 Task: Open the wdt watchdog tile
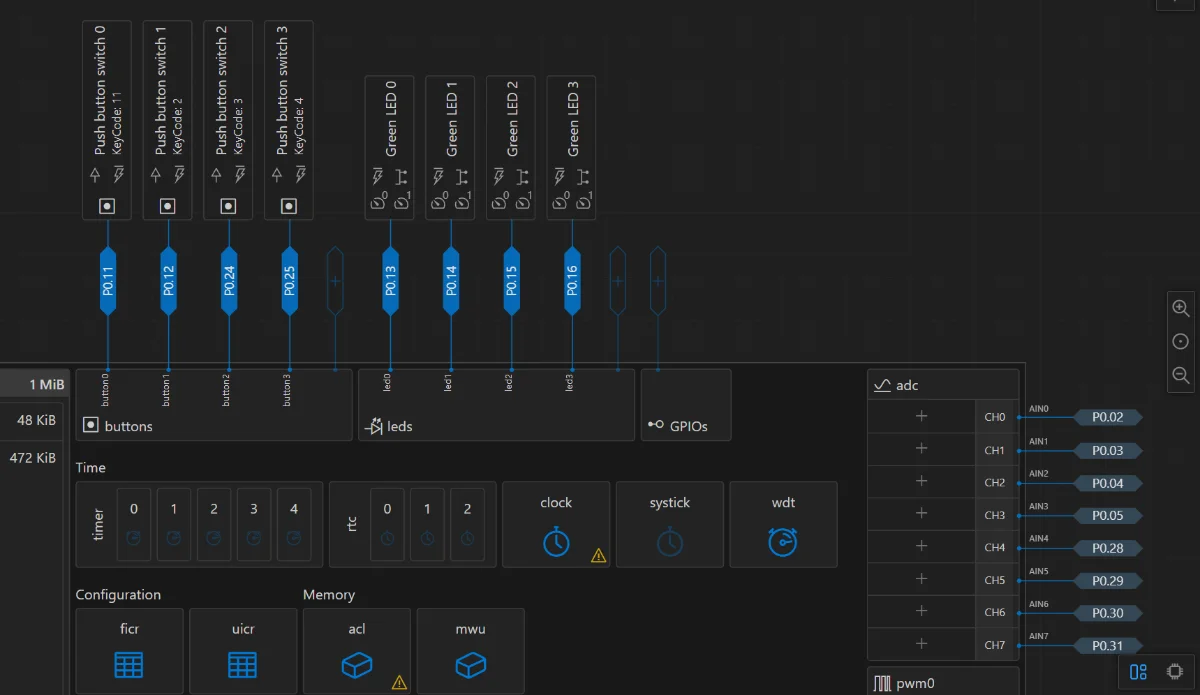[783, 525]
